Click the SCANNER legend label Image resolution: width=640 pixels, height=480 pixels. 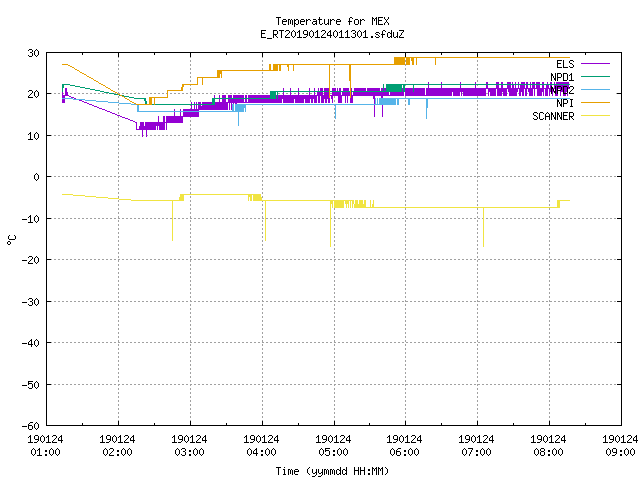pyautogui.click(x=553, y=116)
